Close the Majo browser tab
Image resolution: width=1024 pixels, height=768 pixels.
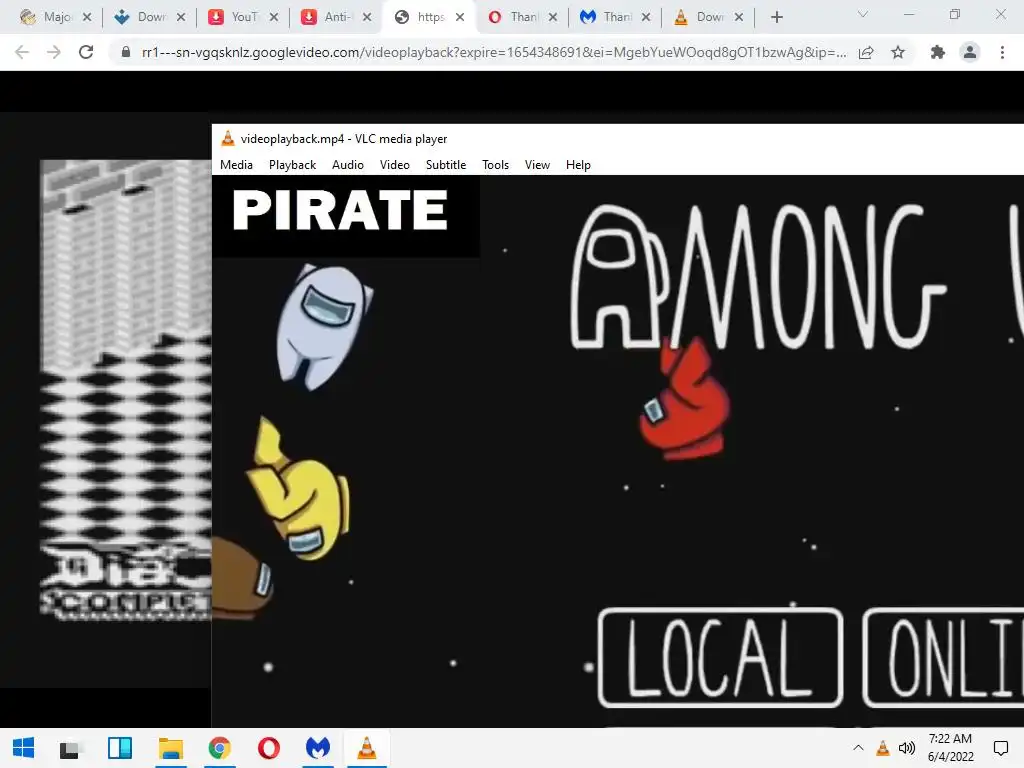click(x=87, y=17)
